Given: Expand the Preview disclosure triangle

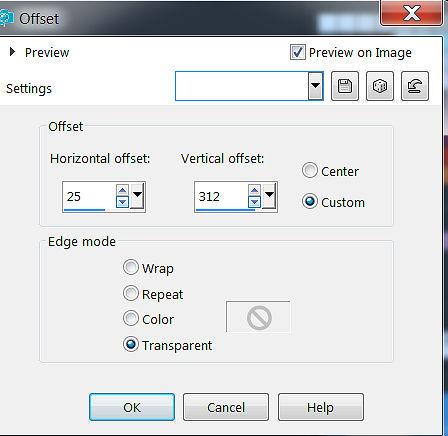Looking at the screenshot, I should (13, 52).
